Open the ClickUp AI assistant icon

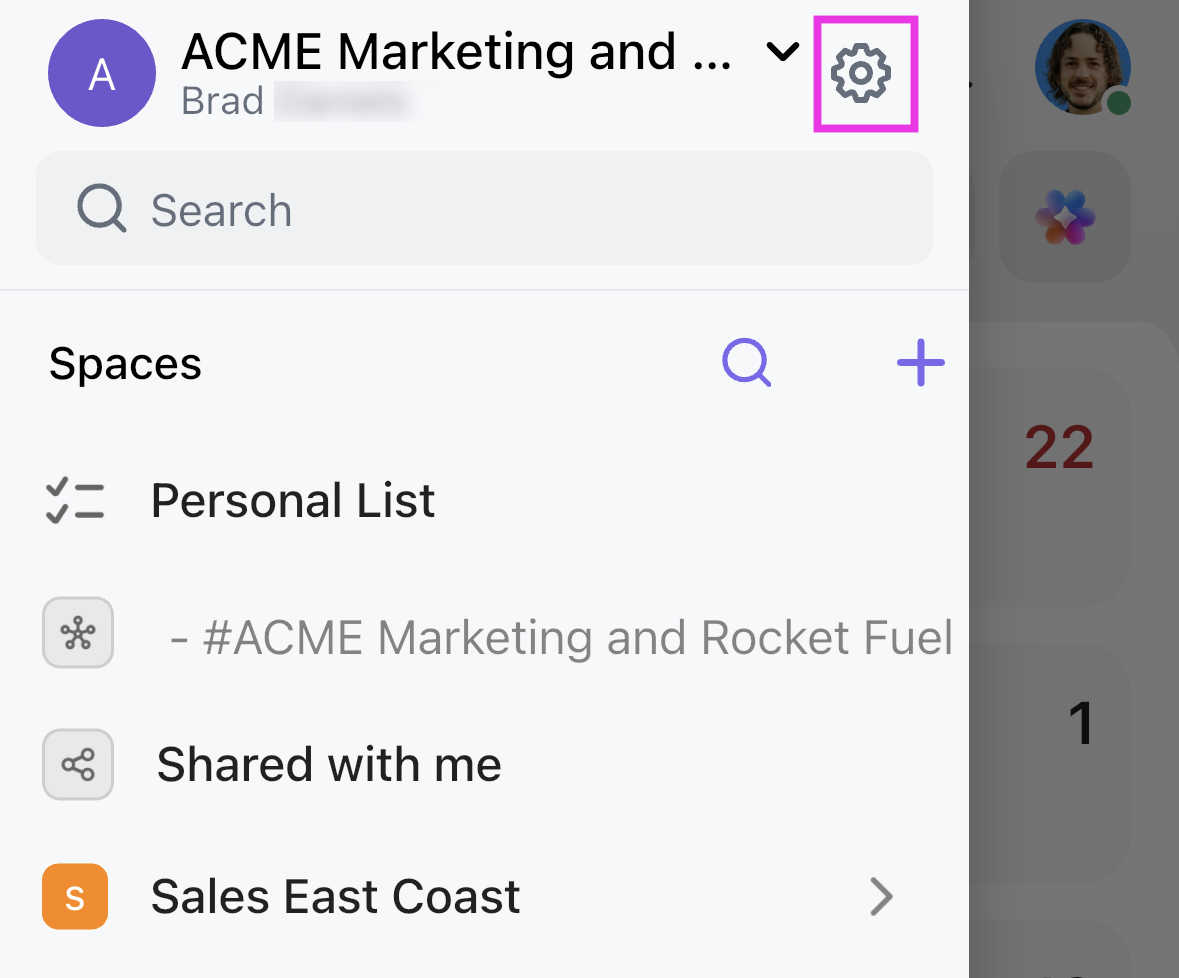[1064, 217]
